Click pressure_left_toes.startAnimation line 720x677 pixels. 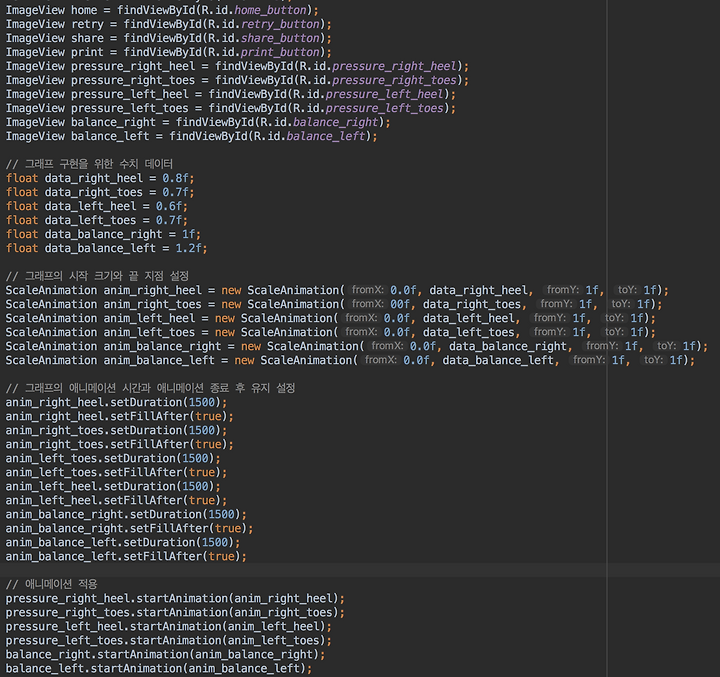pos(169,640)
